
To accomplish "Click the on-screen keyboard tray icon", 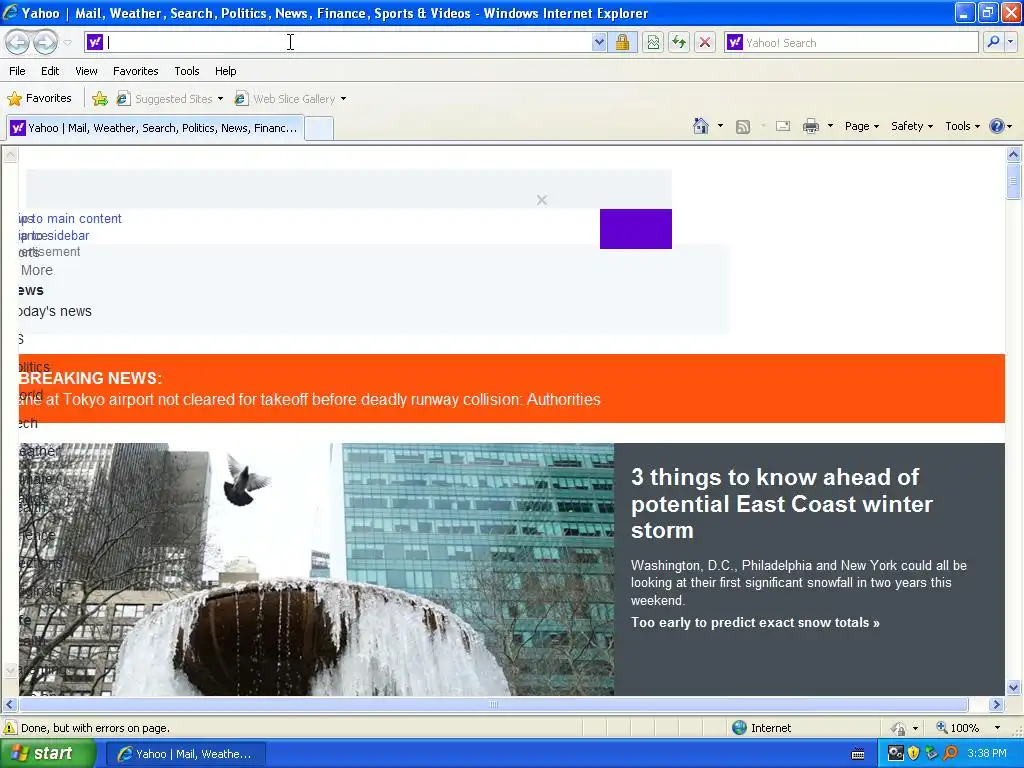I will (858, 754).
